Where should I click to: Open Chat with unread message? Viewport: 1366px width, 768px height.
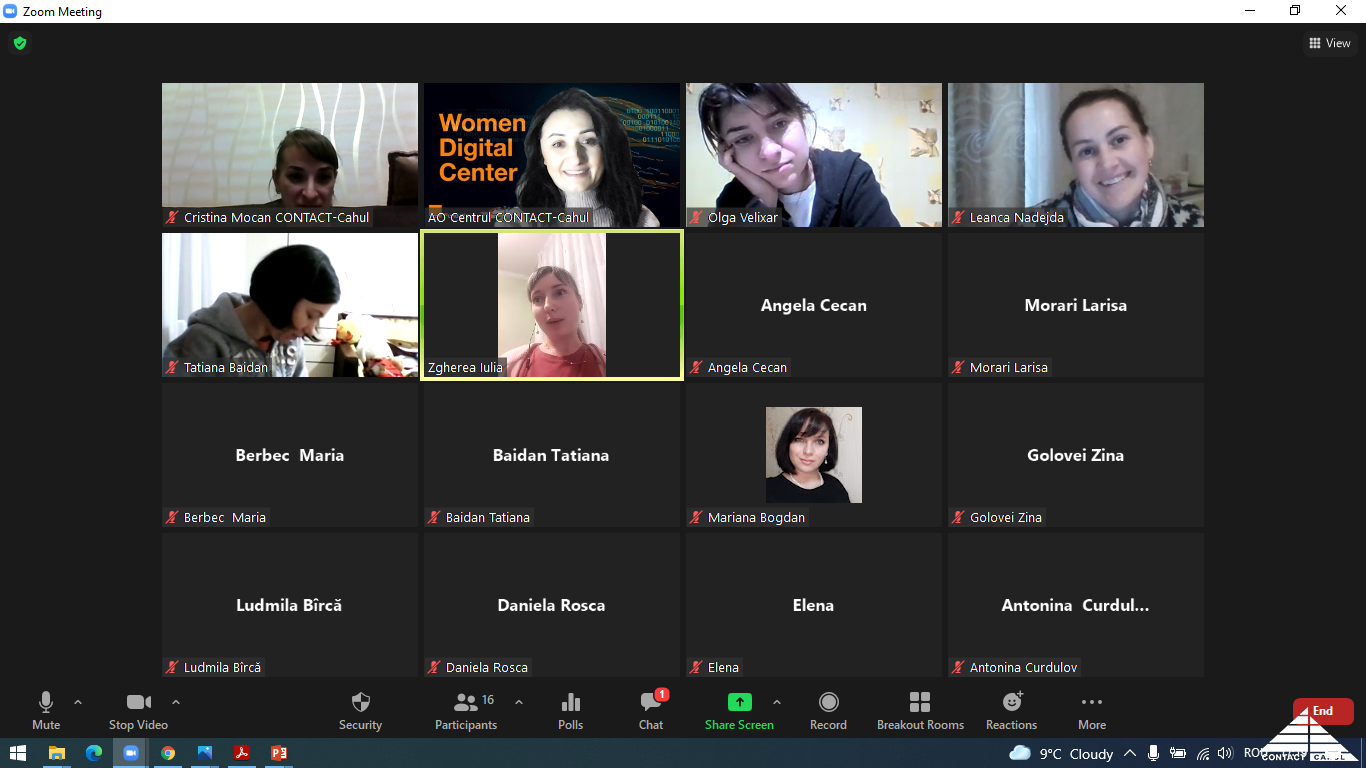click(x=651, y=711)
